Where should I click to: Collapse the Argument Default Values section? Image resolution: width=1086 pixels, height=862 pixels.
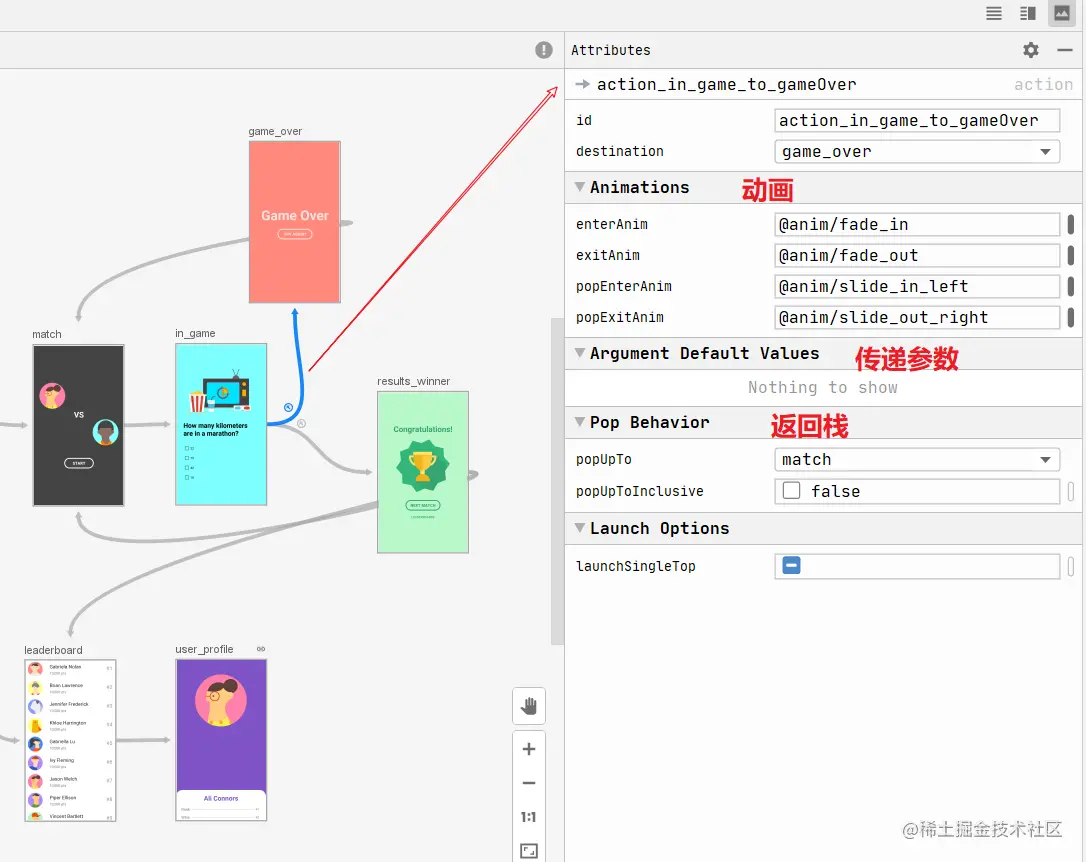tap(580, 353)
